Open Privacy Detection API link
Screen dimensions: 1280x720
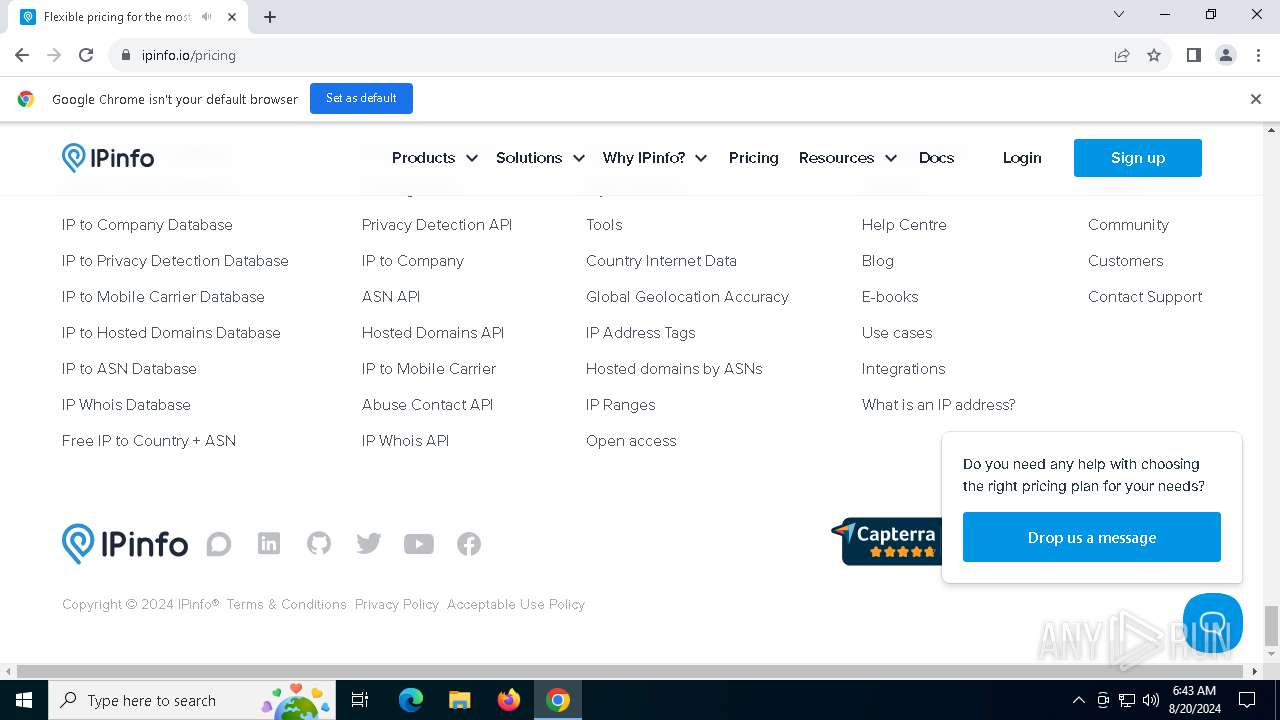[x=437, y=225]
